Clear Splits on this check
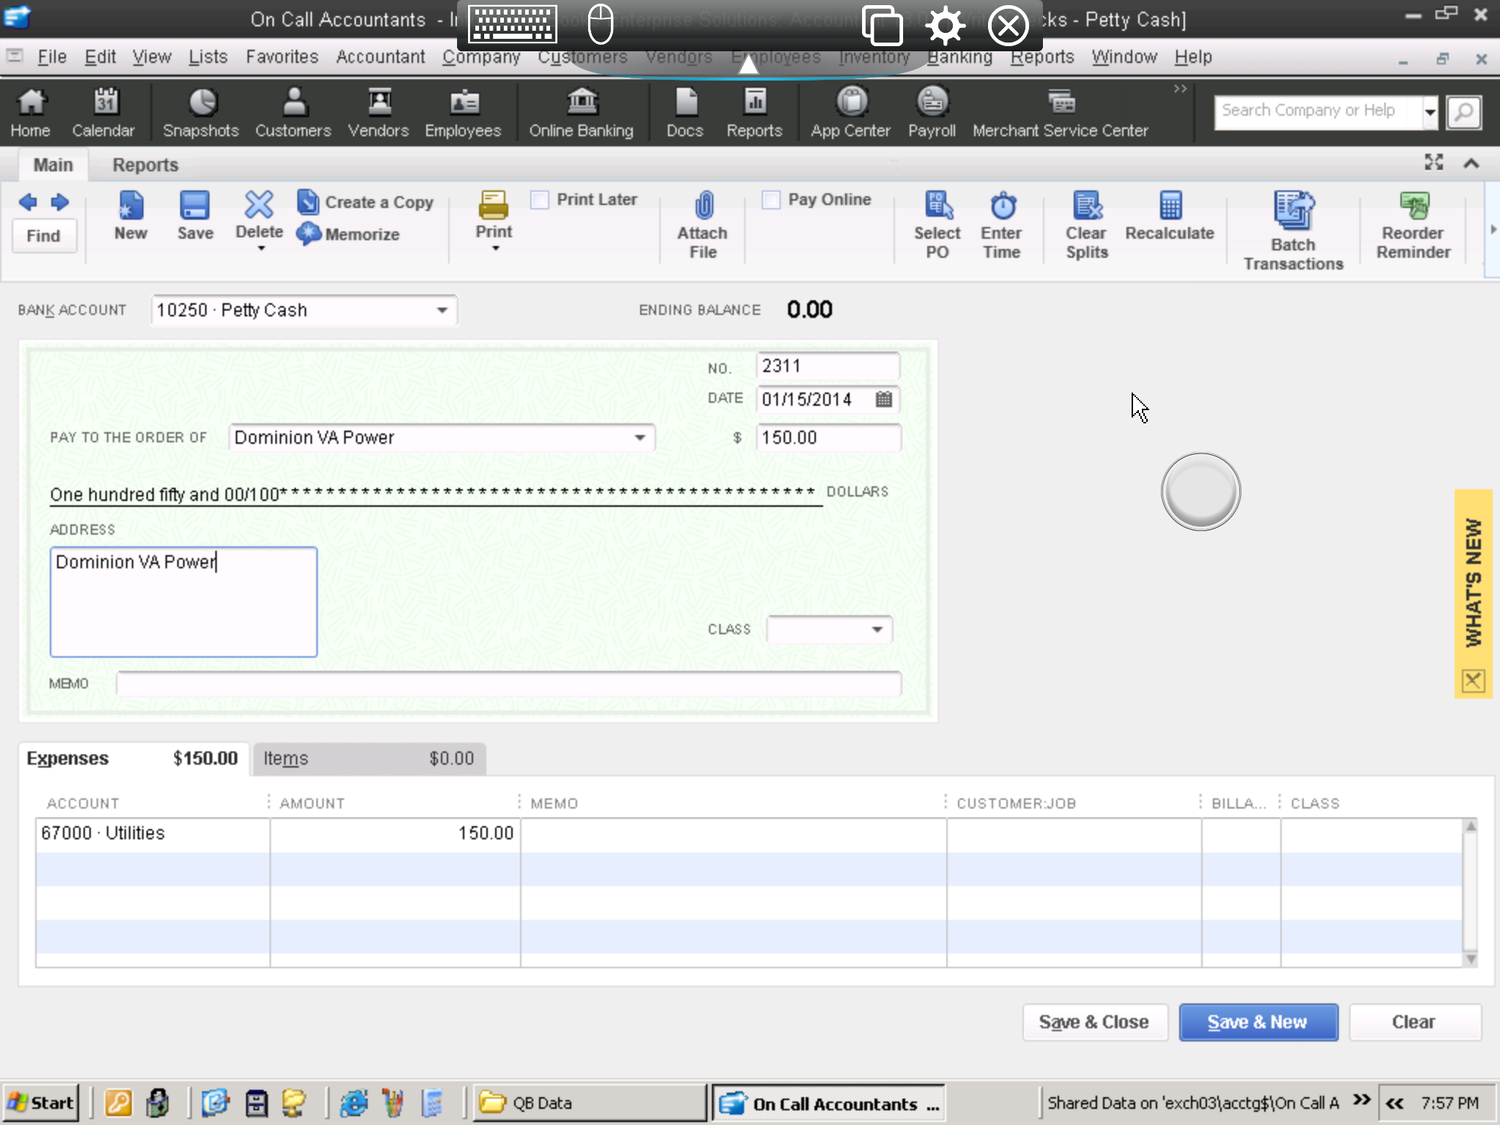The height and width of the screenshot is (1125, 1500). coord(1086,226)
